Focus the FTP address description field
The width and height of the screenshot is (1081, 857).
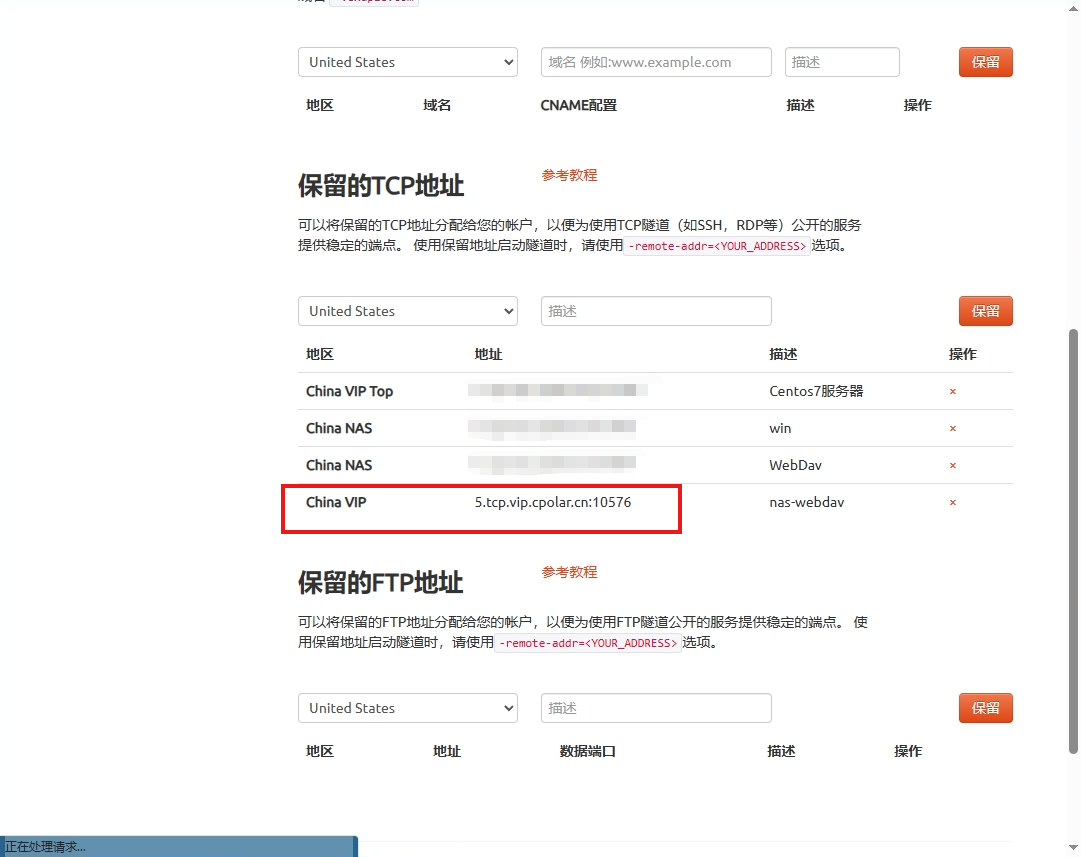(655, 708)
